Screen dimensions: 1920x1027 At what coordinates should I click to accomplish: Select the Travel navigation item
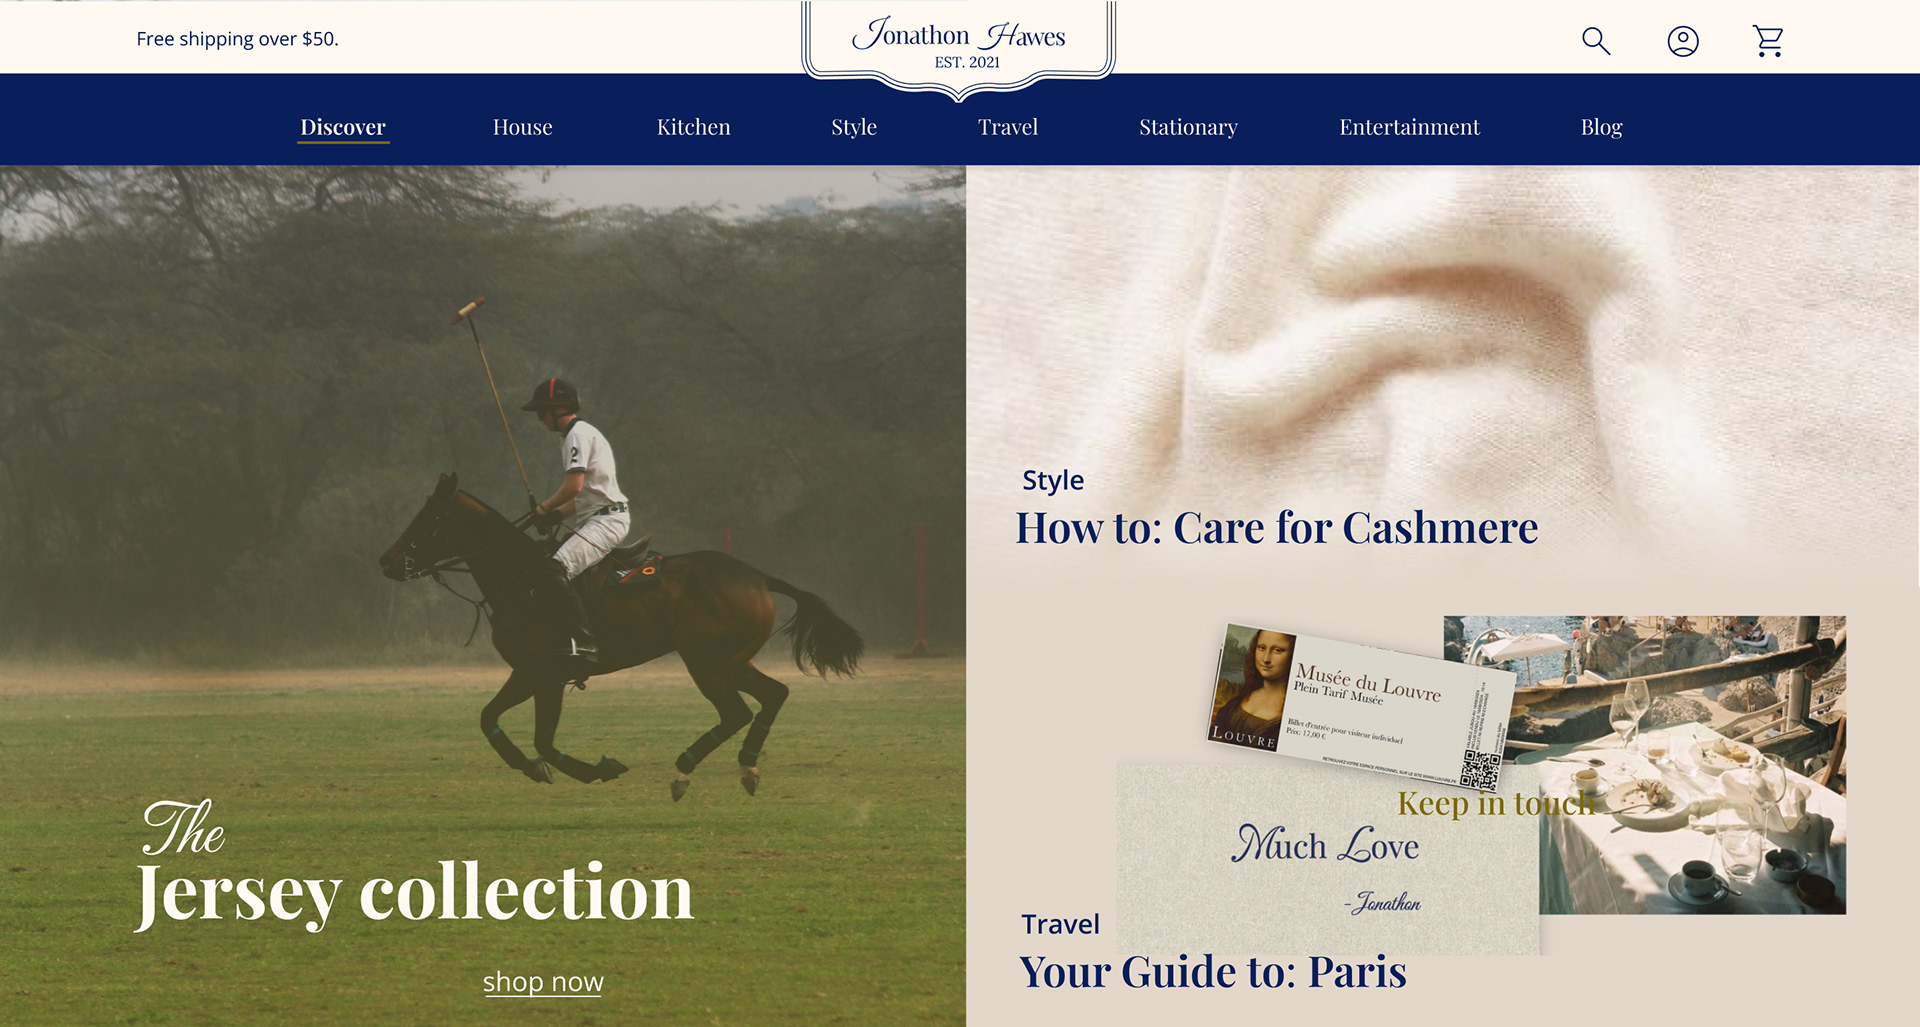[1008, 127]
